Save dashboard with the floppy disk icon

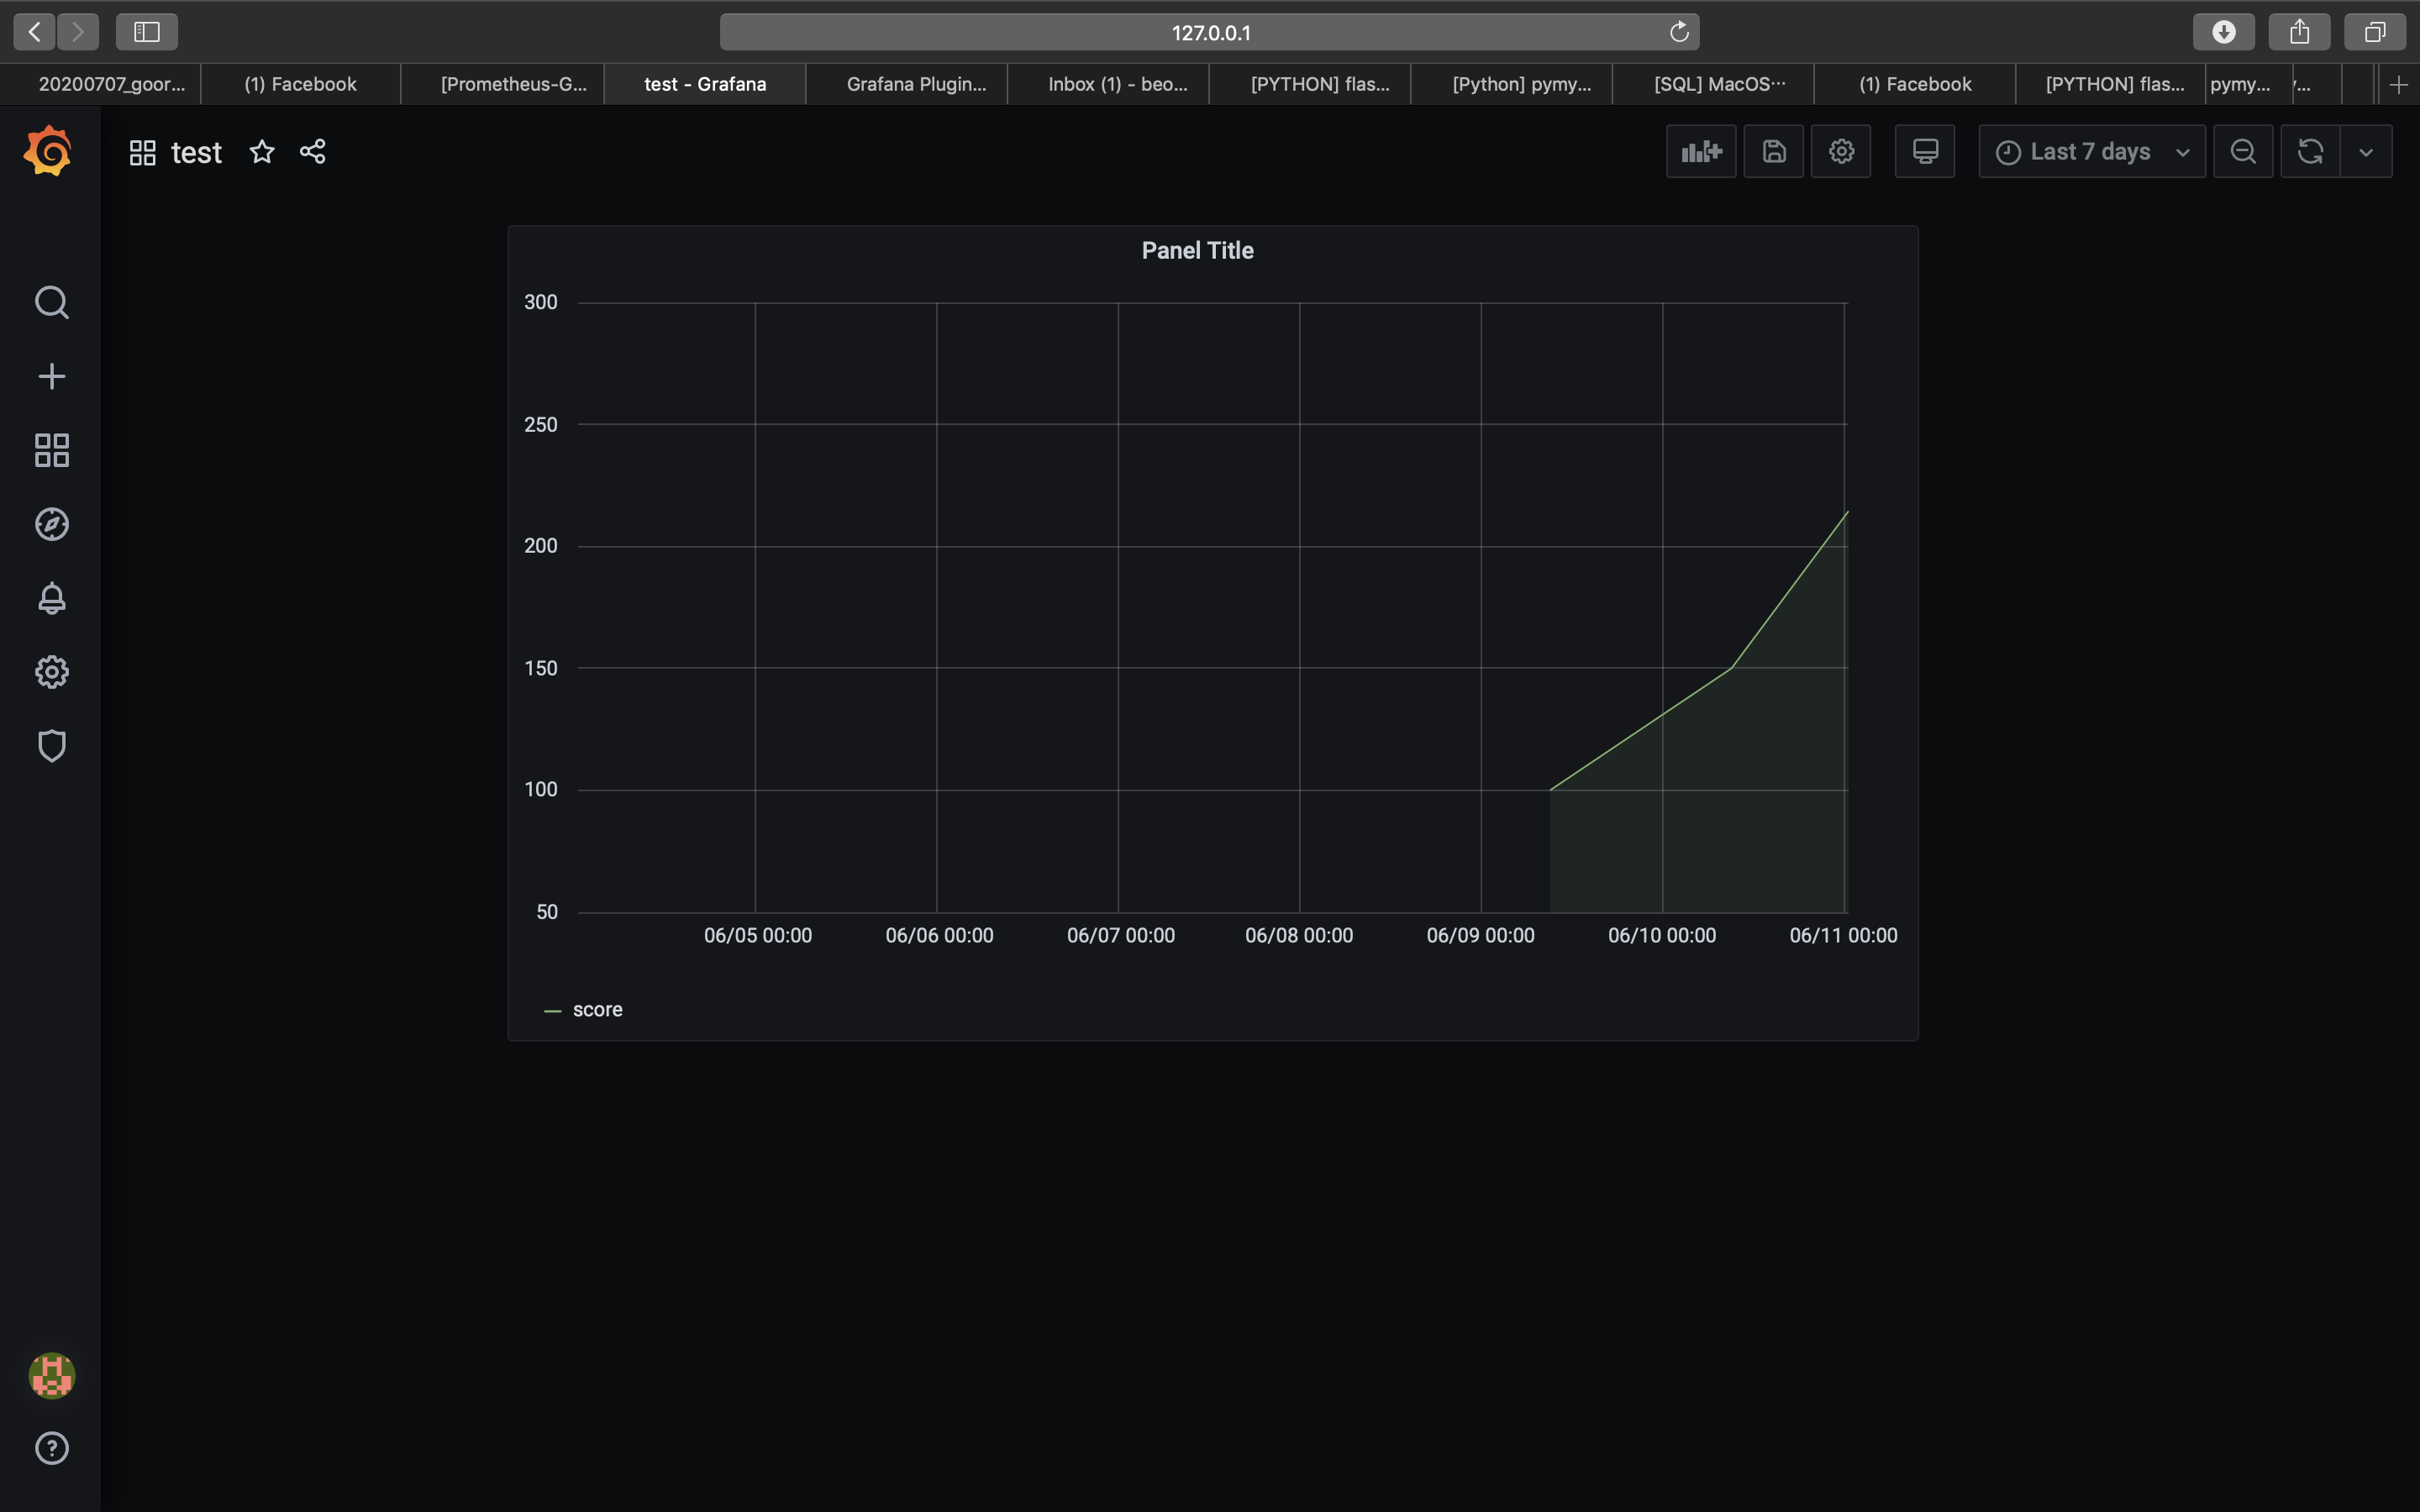1773,151
